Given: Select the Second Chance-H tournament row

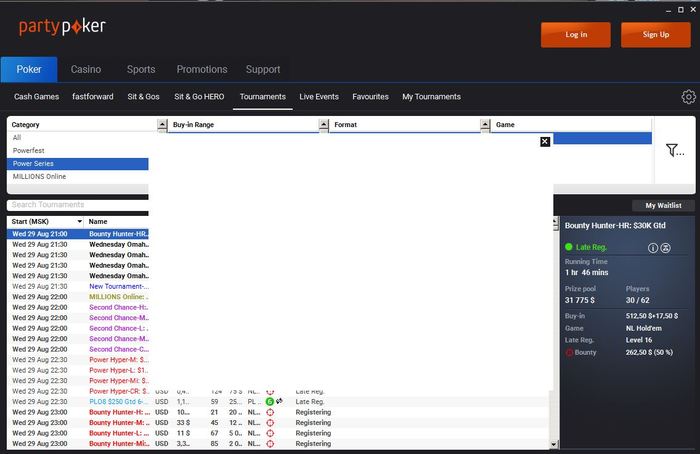Looking at the screenshot, I should pyautogui.click(x=78, y=307).
